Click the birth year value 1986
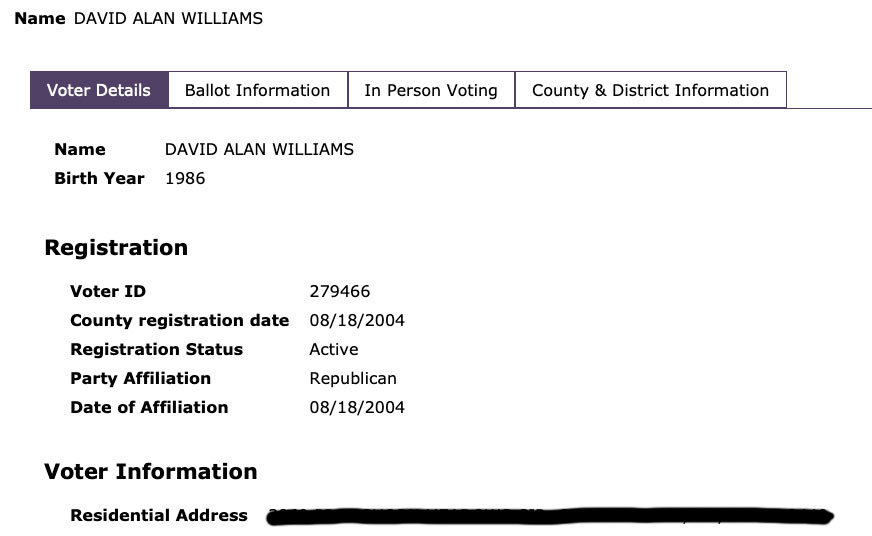Image resolution: width=872 pixels, height=536 pixels. tap(185, 178)
